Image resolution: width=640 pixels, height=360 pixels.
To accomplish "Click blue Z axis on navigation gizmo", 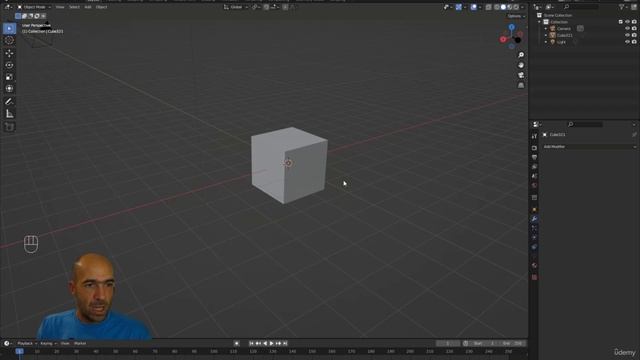I will 512,27.
